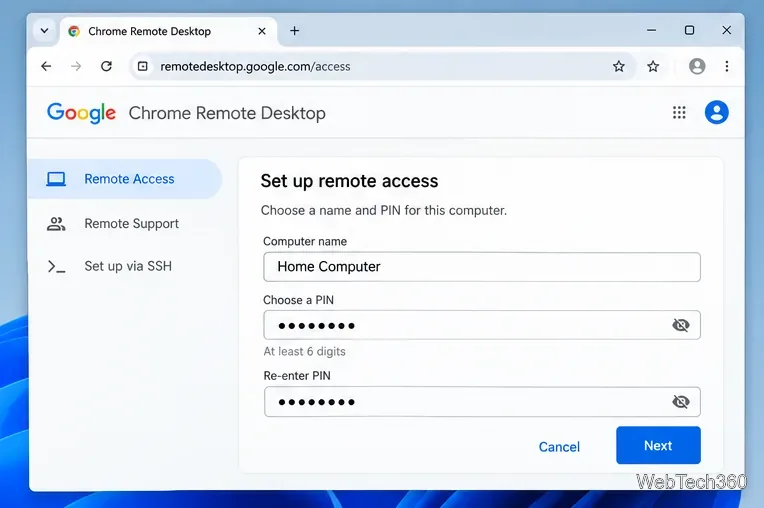Open Set up via SSH section

[125, 266]
